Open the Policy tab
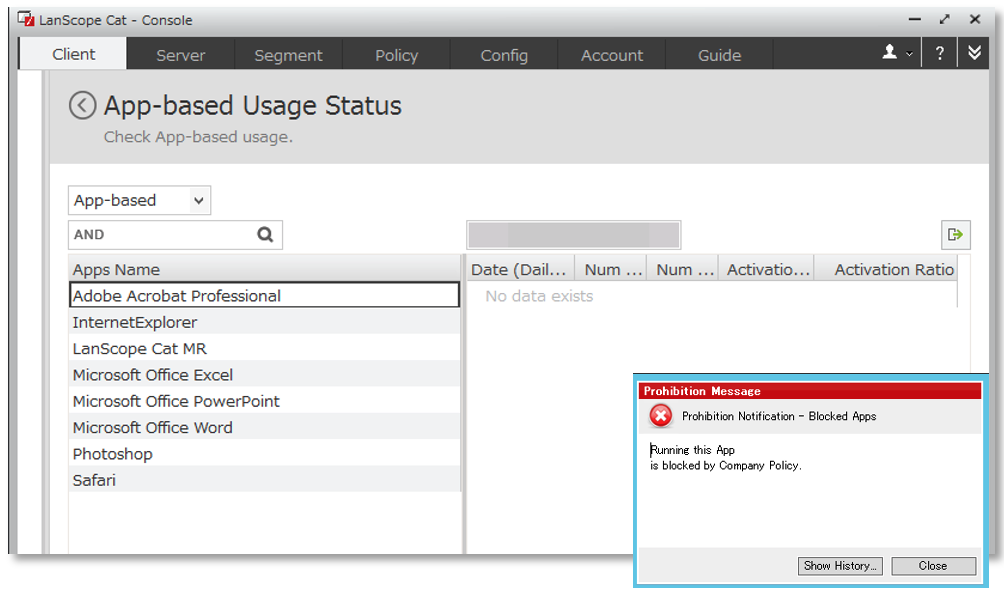The height and width of the screenshot is (597, 1004). (x=396, y=55)
